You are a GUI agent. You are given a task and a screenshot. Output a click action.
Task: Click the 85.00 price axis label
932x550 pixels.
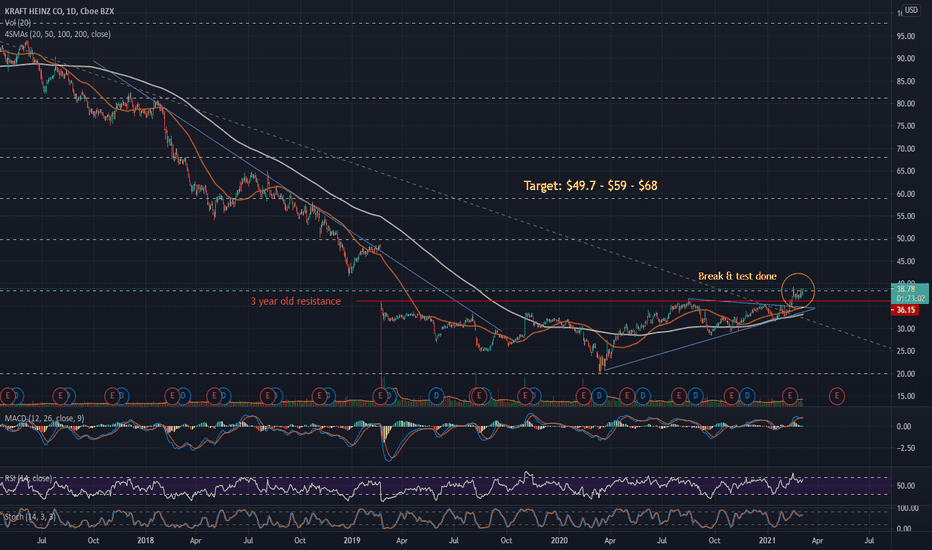pos(906,81)
